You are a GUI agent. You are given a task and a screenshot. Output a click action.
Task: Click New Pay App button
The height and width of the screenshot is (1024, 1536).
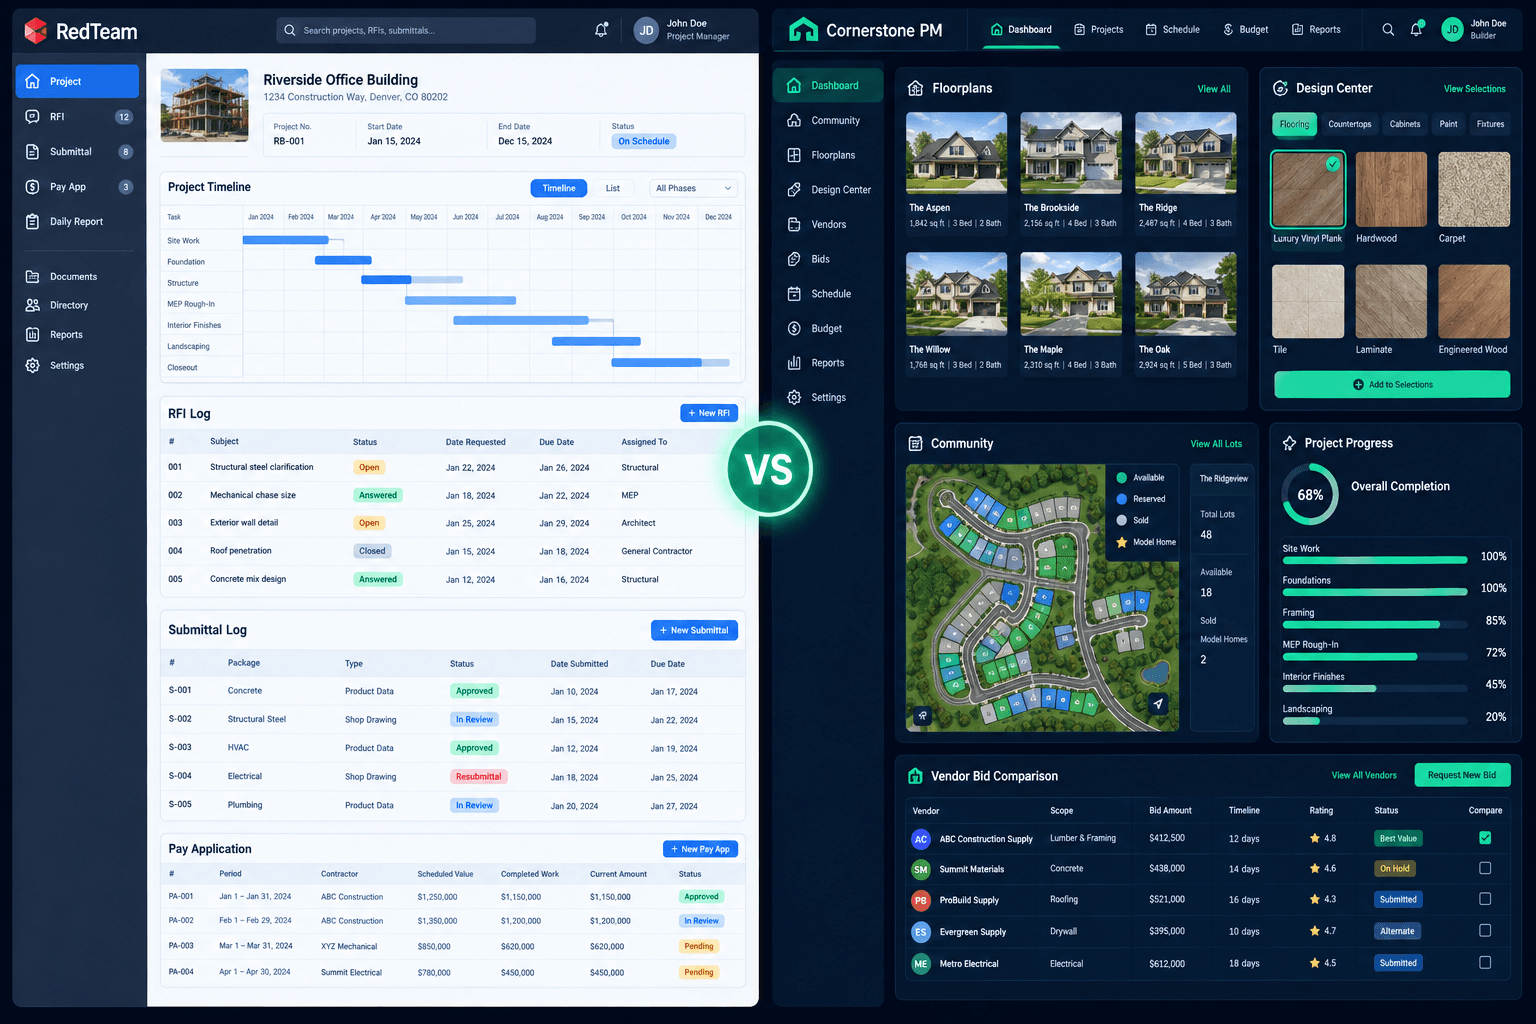[700, 849]
